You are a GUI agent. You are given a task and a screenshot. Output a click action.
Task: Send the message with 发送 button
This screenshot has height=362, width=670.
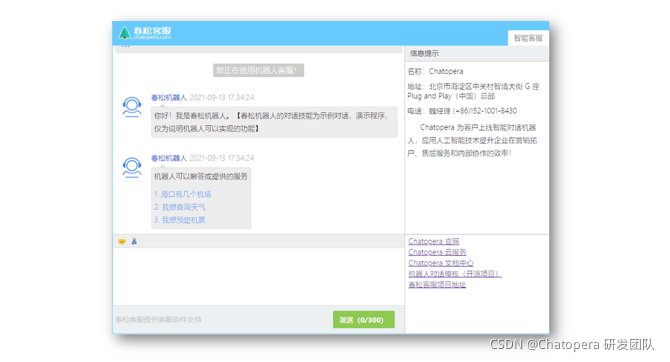tap(364, 320)
